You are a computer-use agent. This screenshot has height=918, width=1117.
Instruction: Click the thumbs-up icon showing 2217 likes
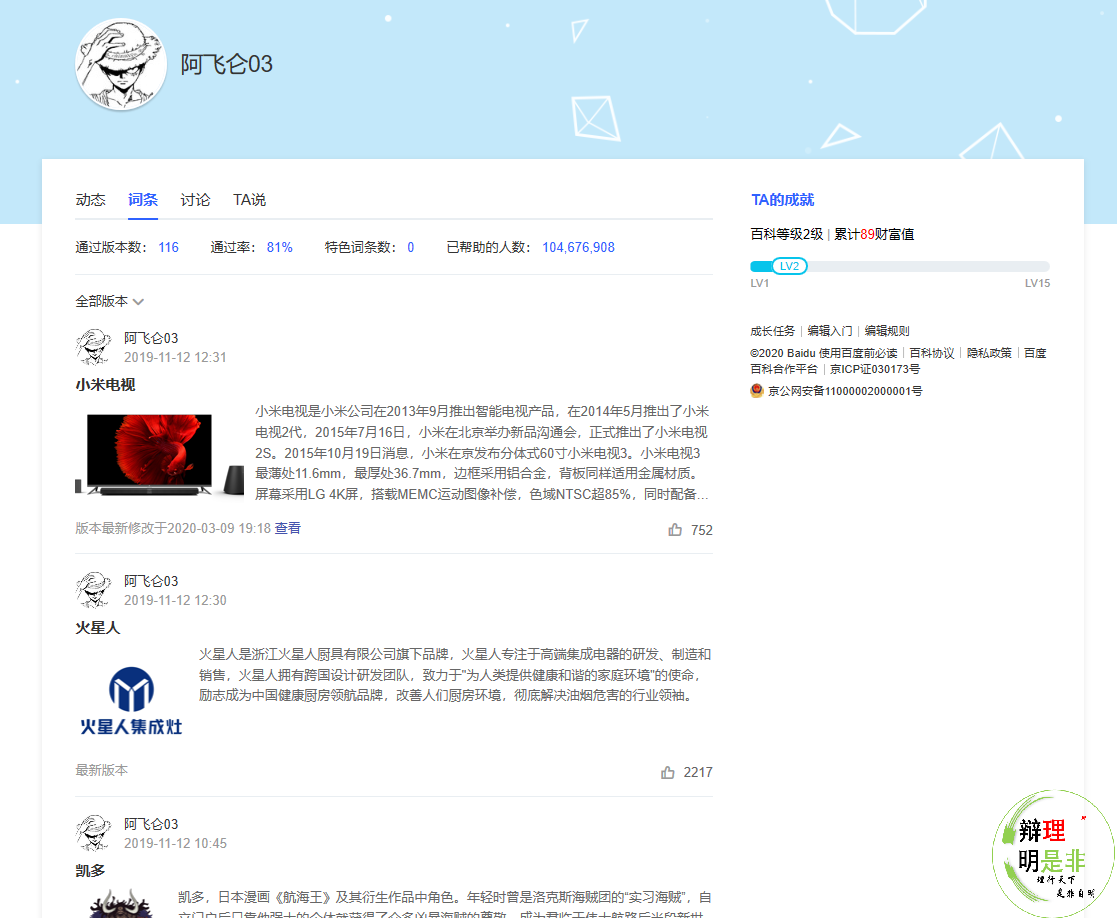pos(668,772)
